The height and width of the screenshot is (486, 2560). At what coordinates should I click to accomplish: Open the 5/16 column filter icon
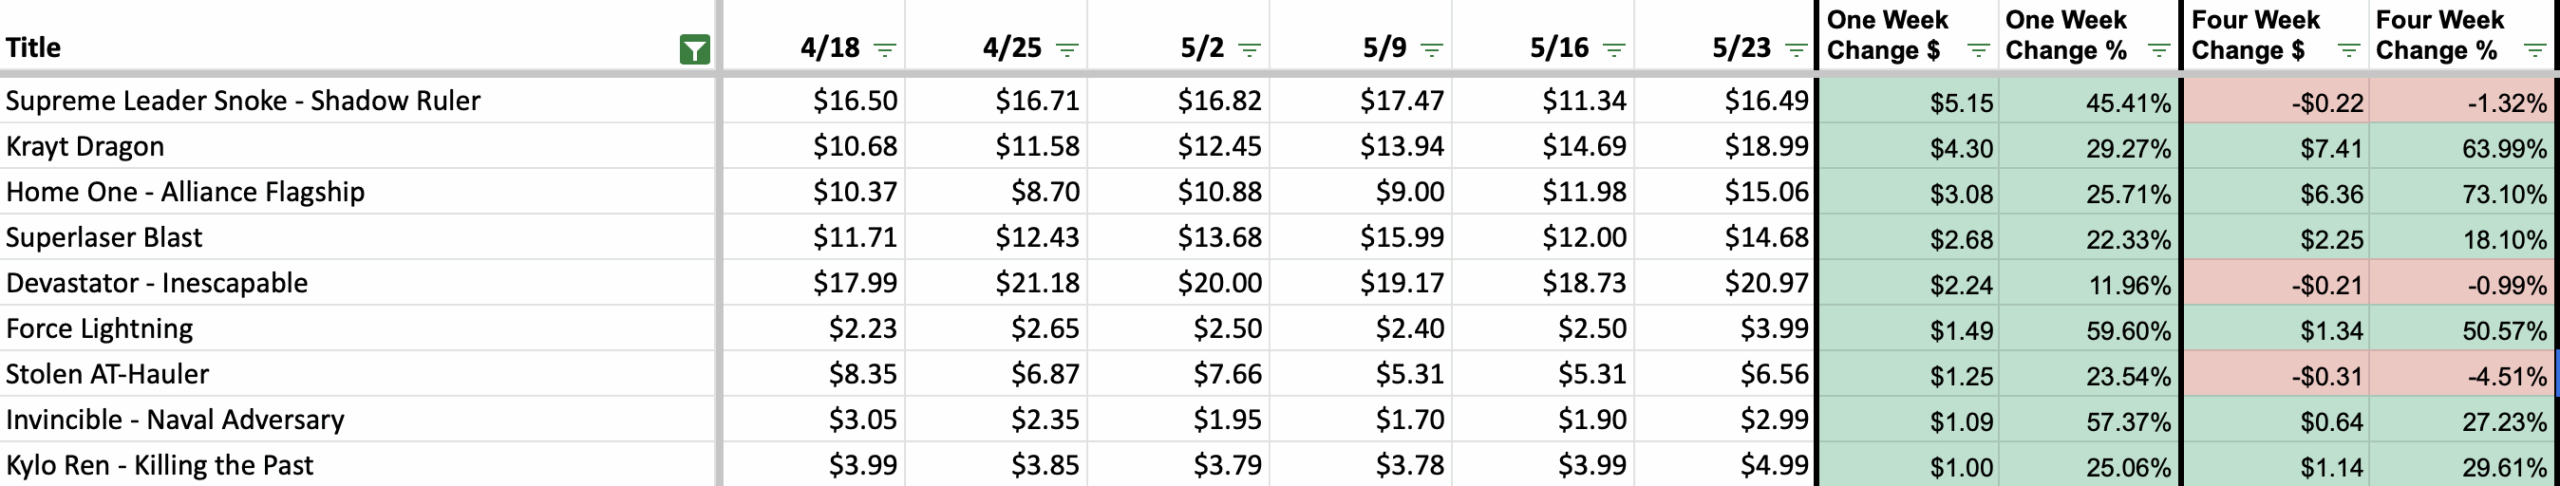click(x=1614, y=49)
